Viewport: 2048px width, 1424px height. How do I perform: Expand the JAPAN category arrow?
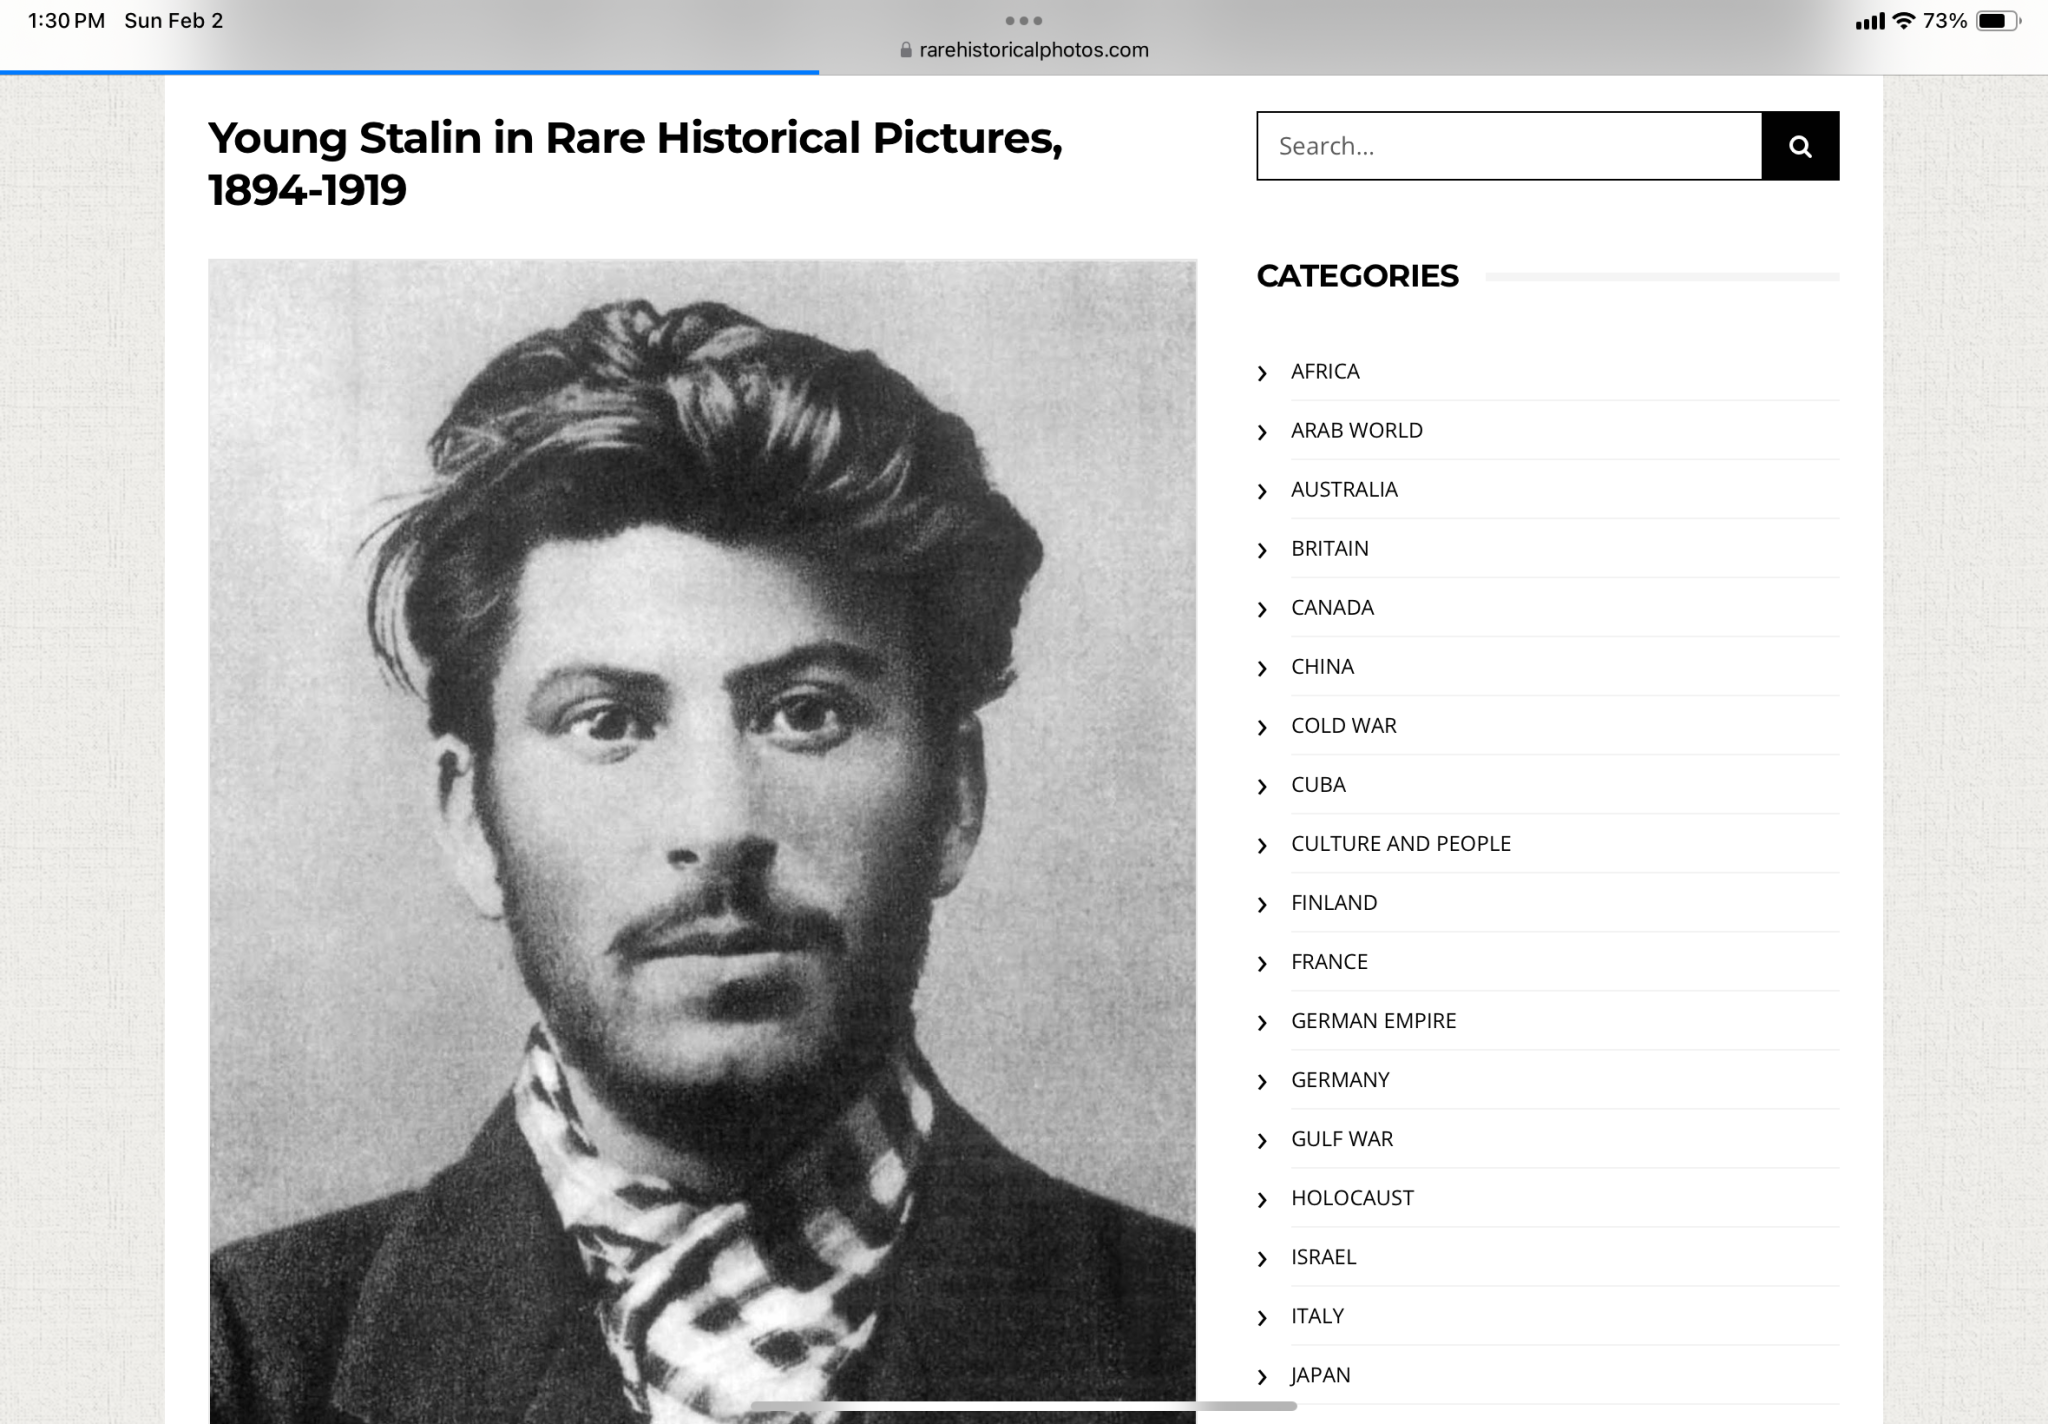tap(1262, 1376)
